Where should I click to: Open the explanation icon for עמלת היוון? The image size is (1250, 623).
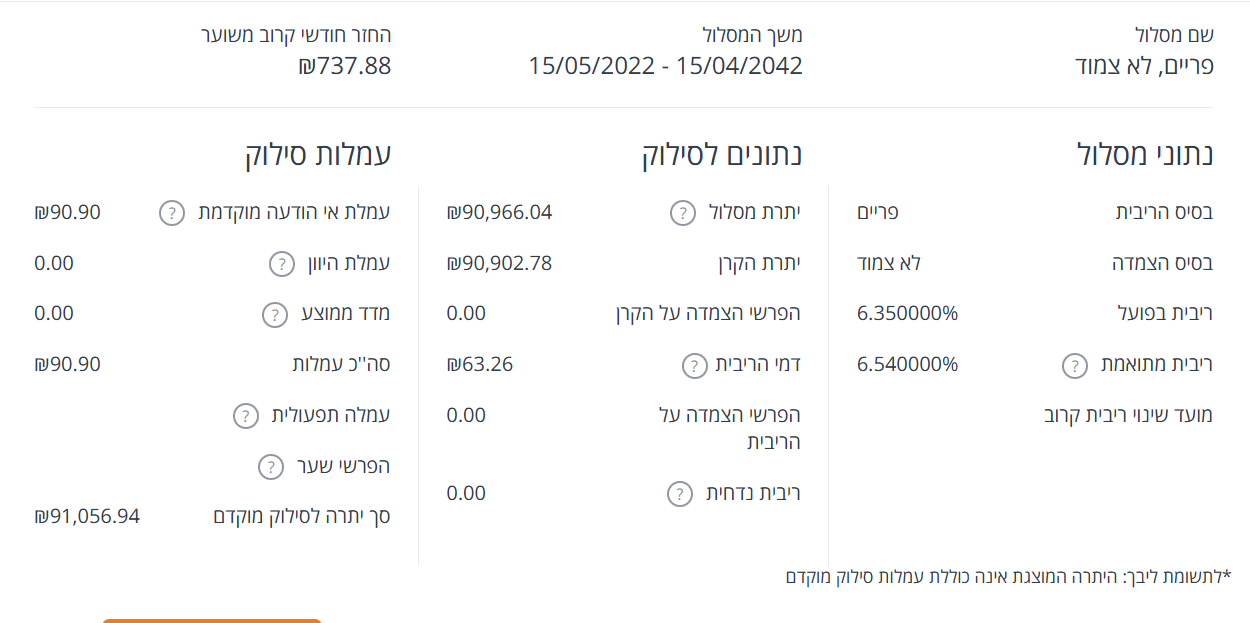click(282, 264)
